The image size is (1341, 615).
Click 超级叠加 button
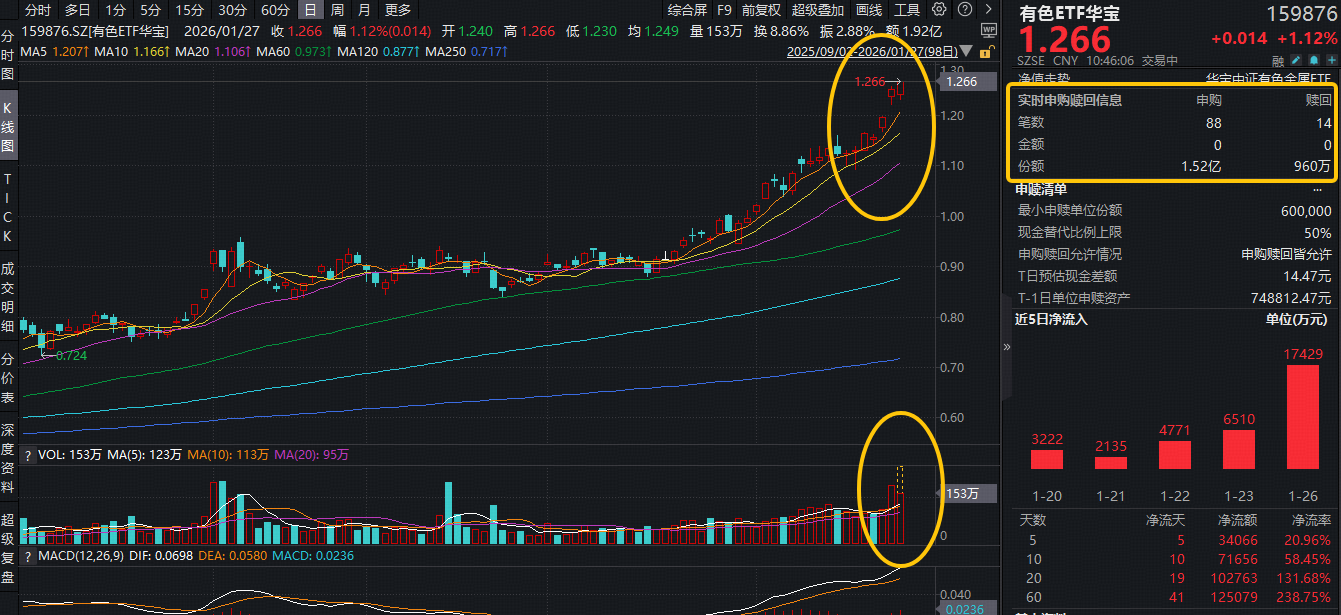[x=817, y=10]
